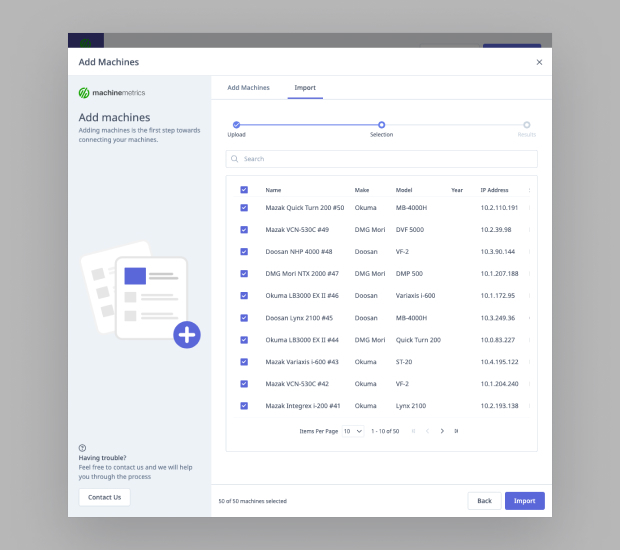This screenshot has height=550, width=620.
Task: Click the Back button
Action: [483, 501]
